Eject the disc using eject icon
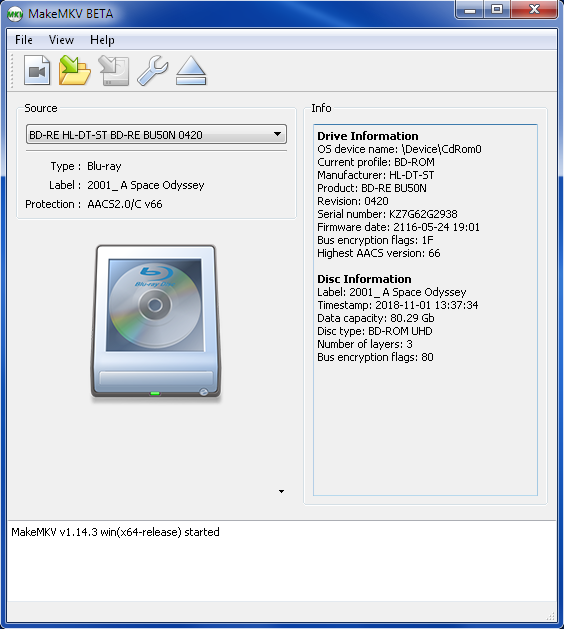 (191, 71)
